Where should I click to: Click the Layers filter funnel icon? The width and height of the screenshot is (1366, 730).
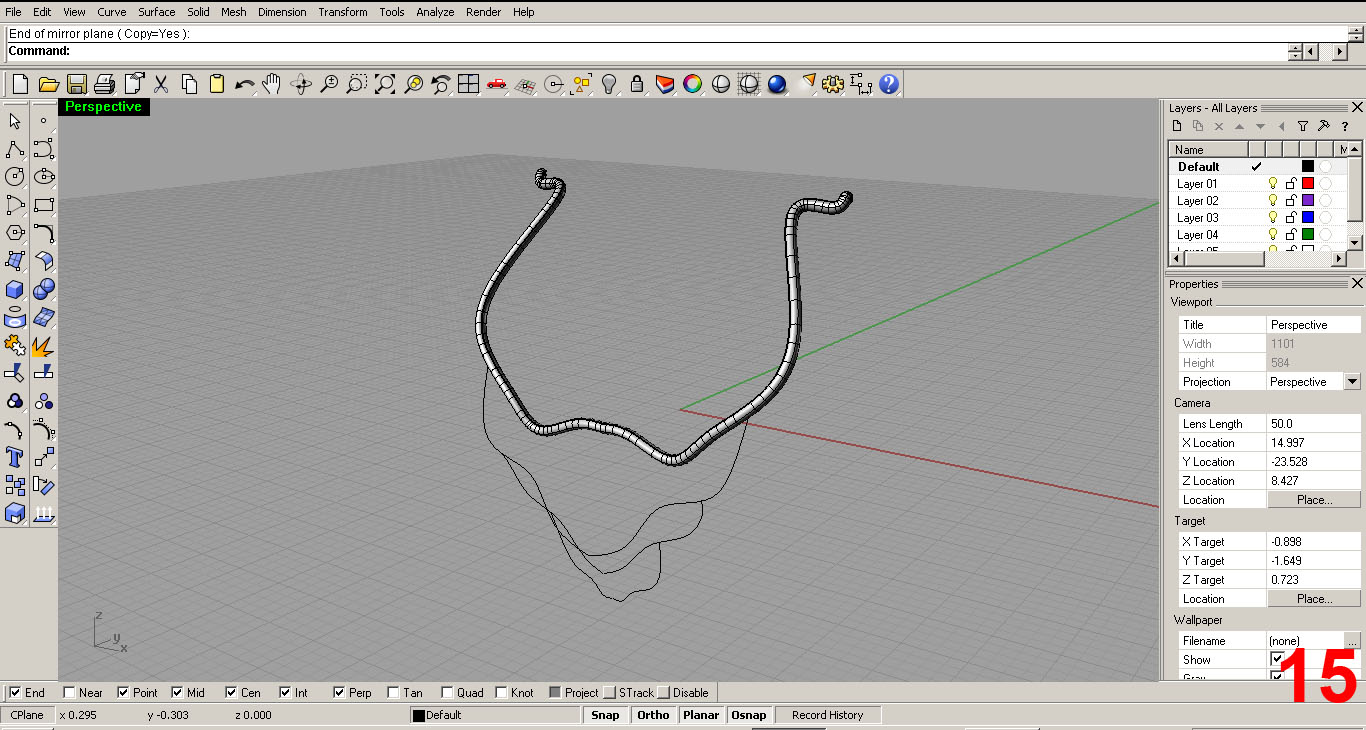point(1303,126)
